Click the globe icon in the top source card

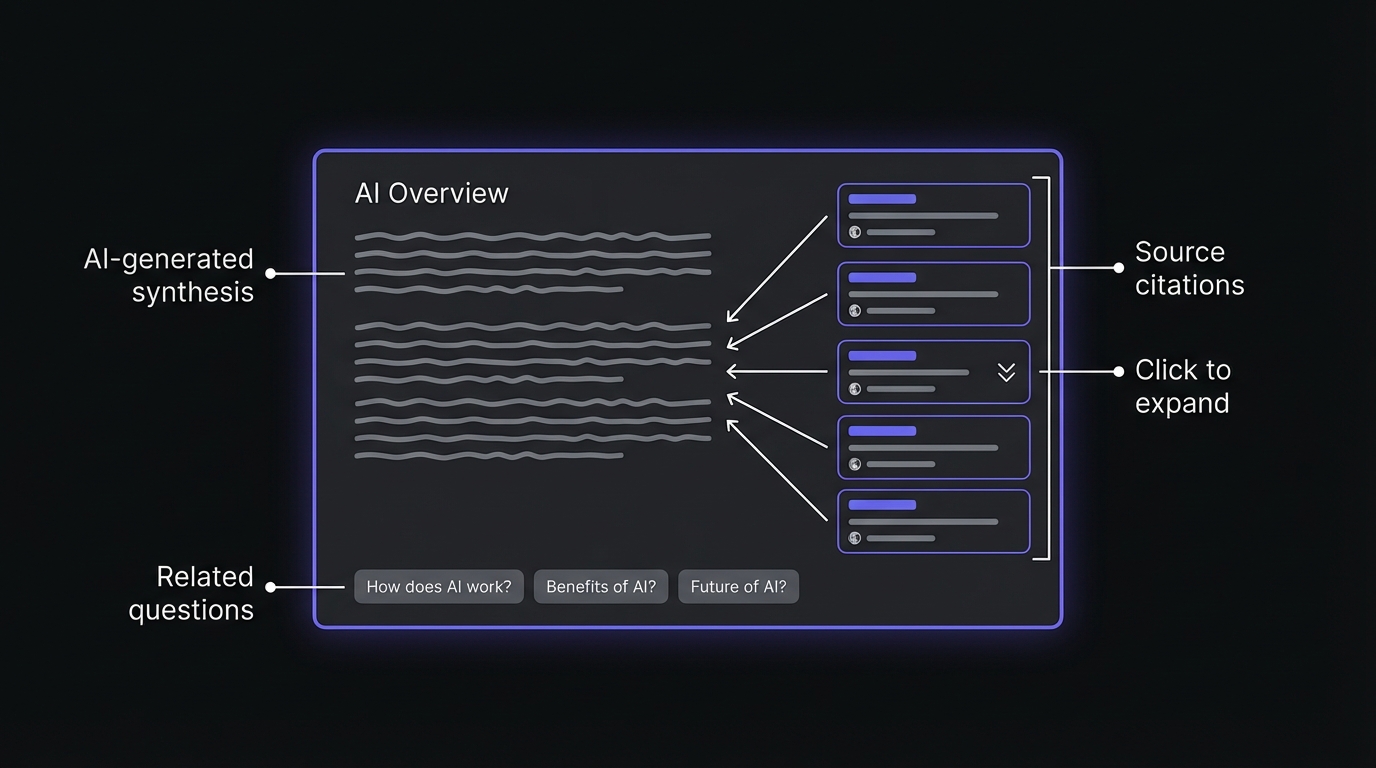pos(855,232)
